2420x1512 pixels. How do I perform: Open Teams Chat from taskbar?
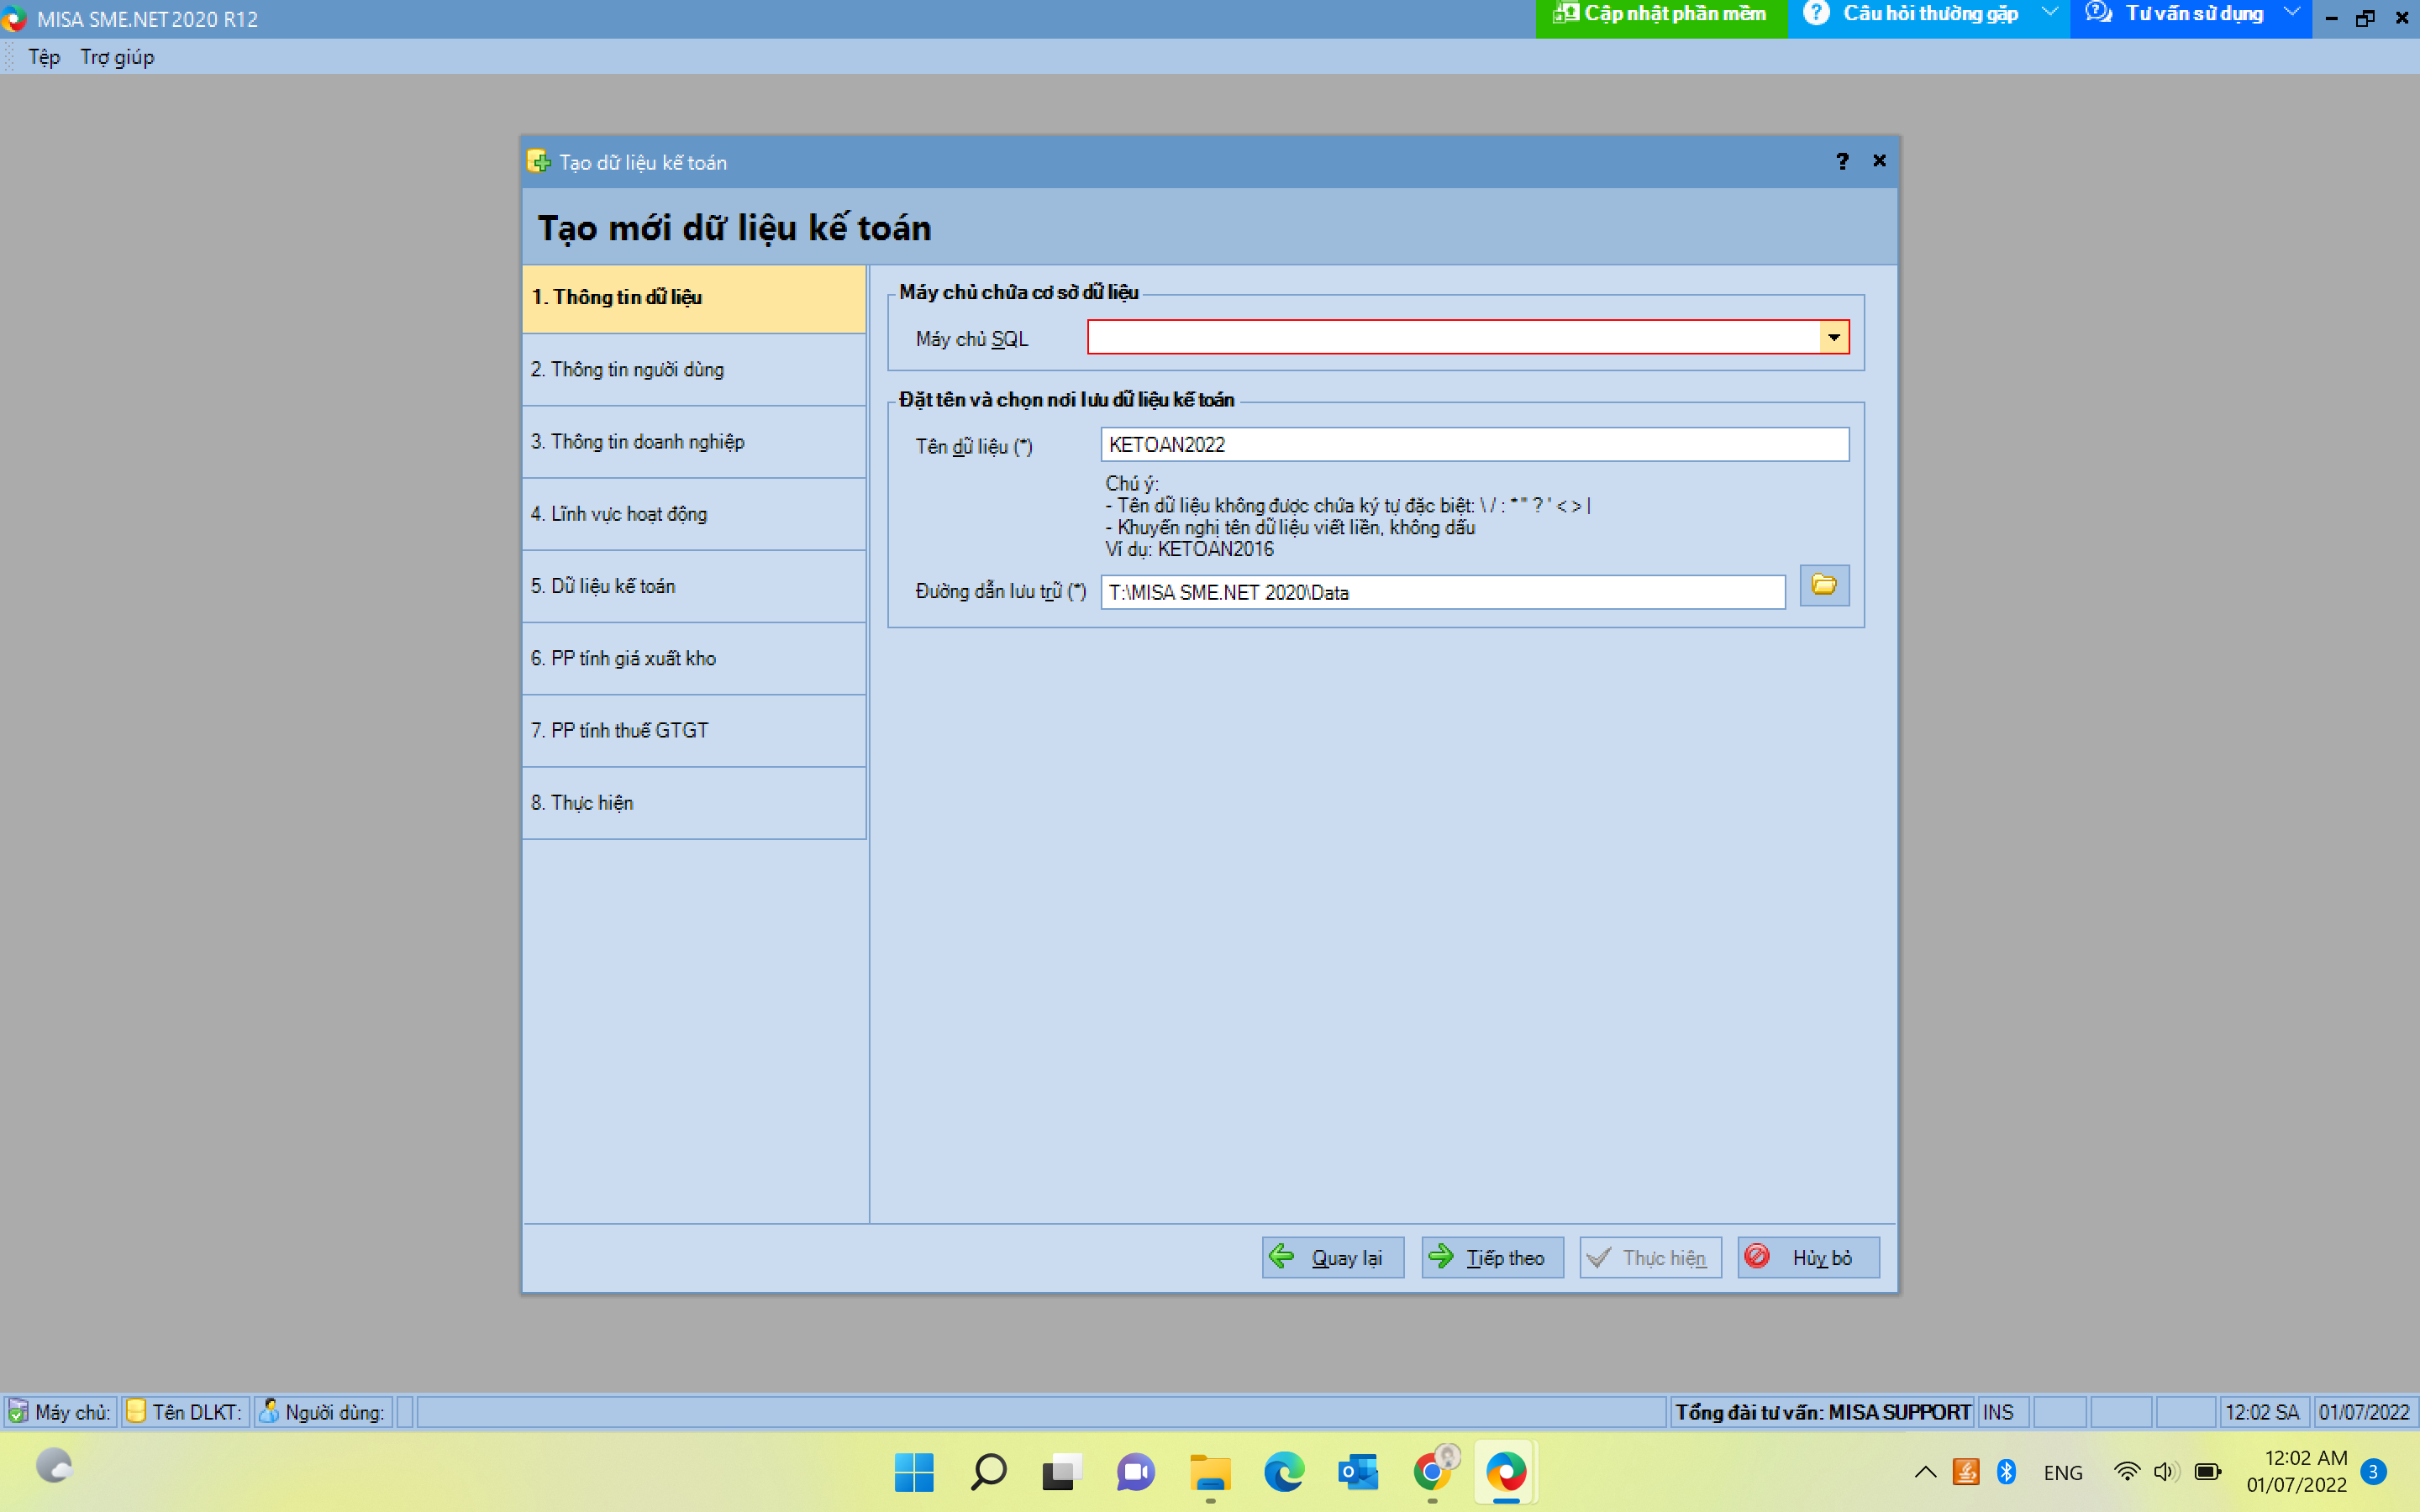tap(1136, 1472)
